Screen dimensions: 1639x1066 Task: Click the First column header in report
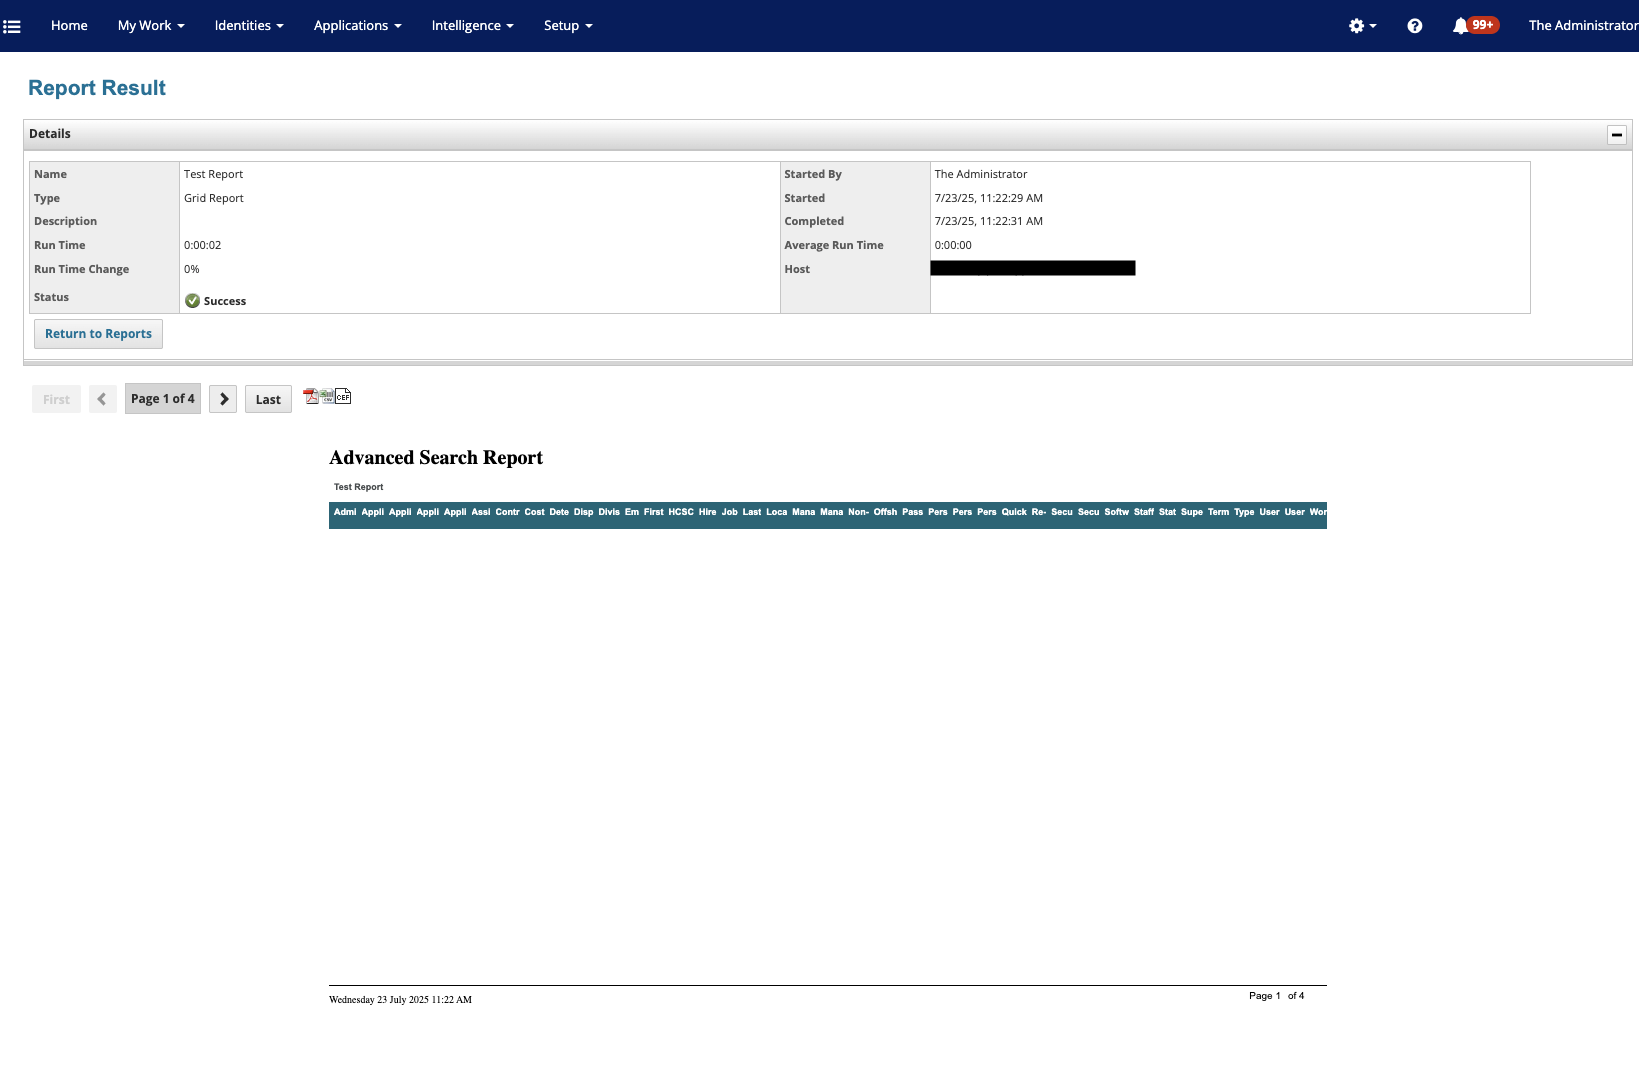pyautogui.click(x=654, y=512)
